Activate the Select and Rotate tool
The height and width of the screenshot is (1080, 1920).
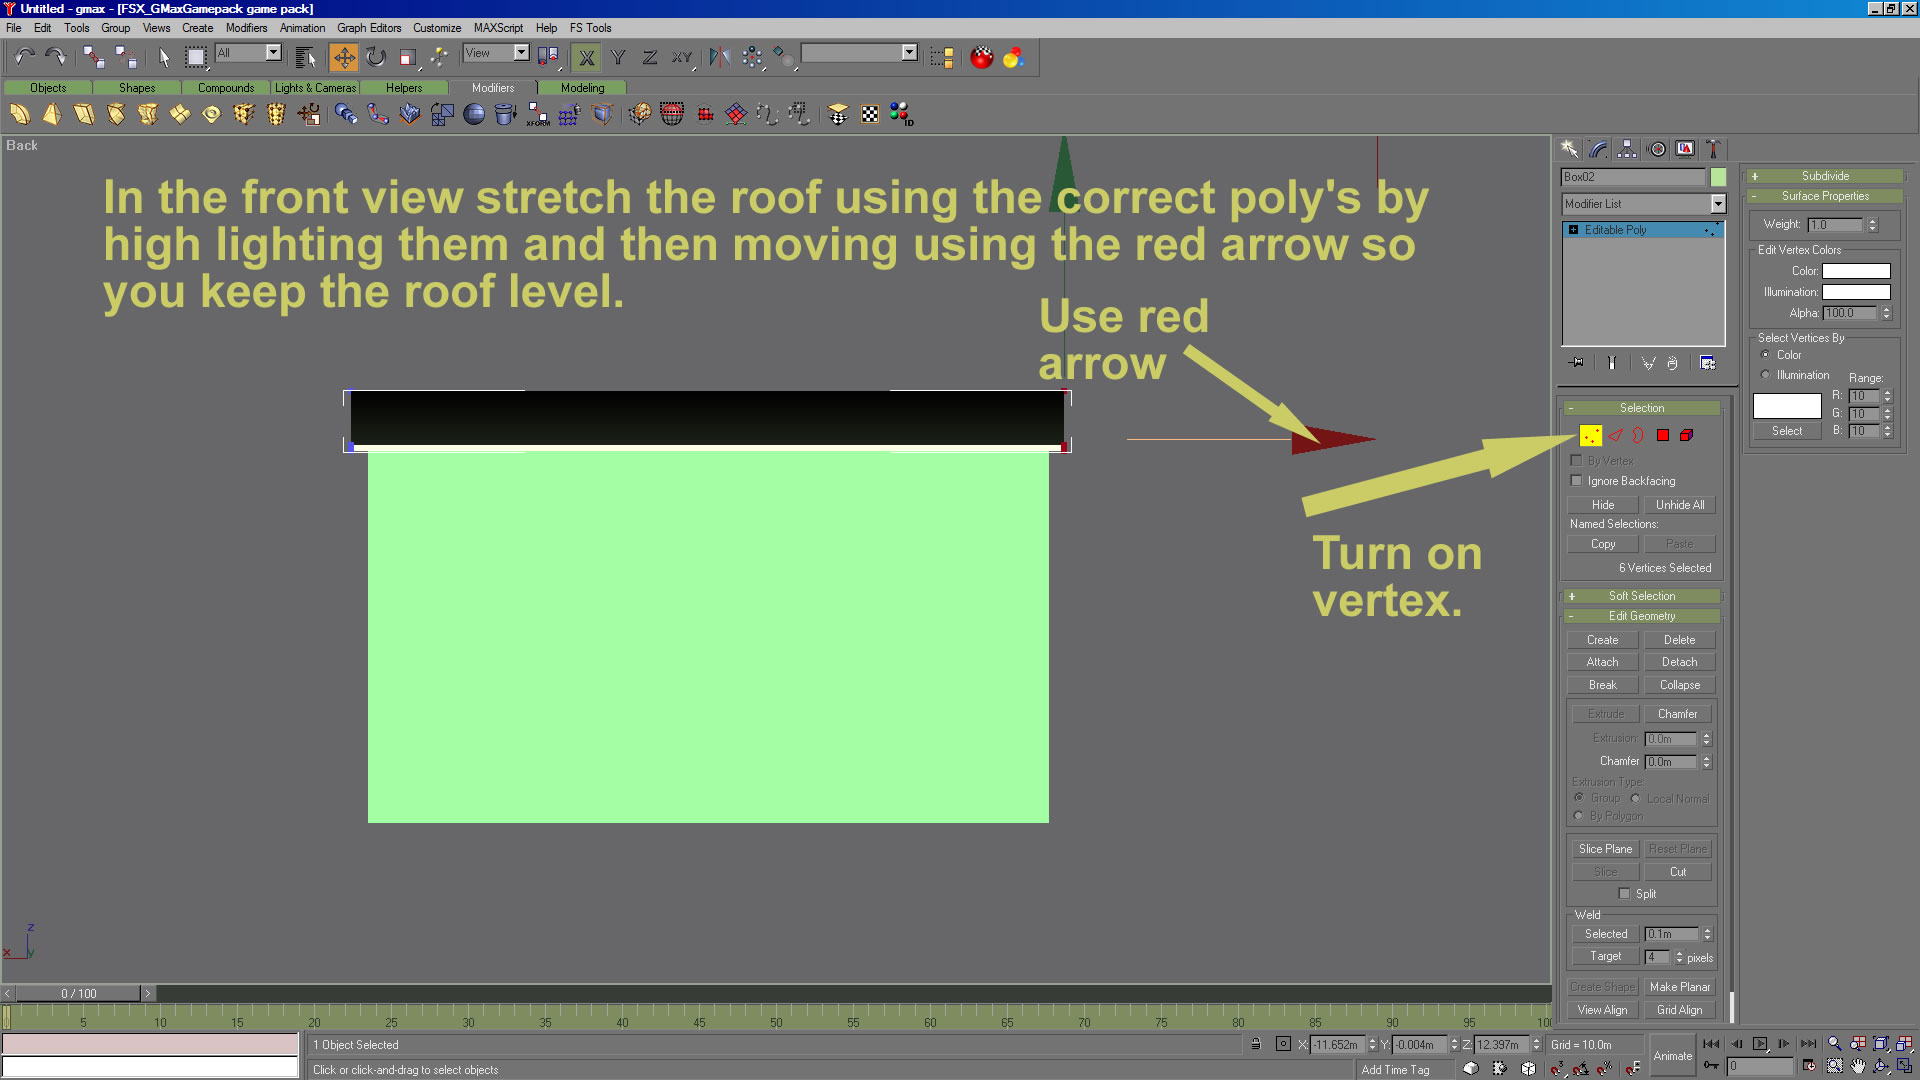coord(376,58)
